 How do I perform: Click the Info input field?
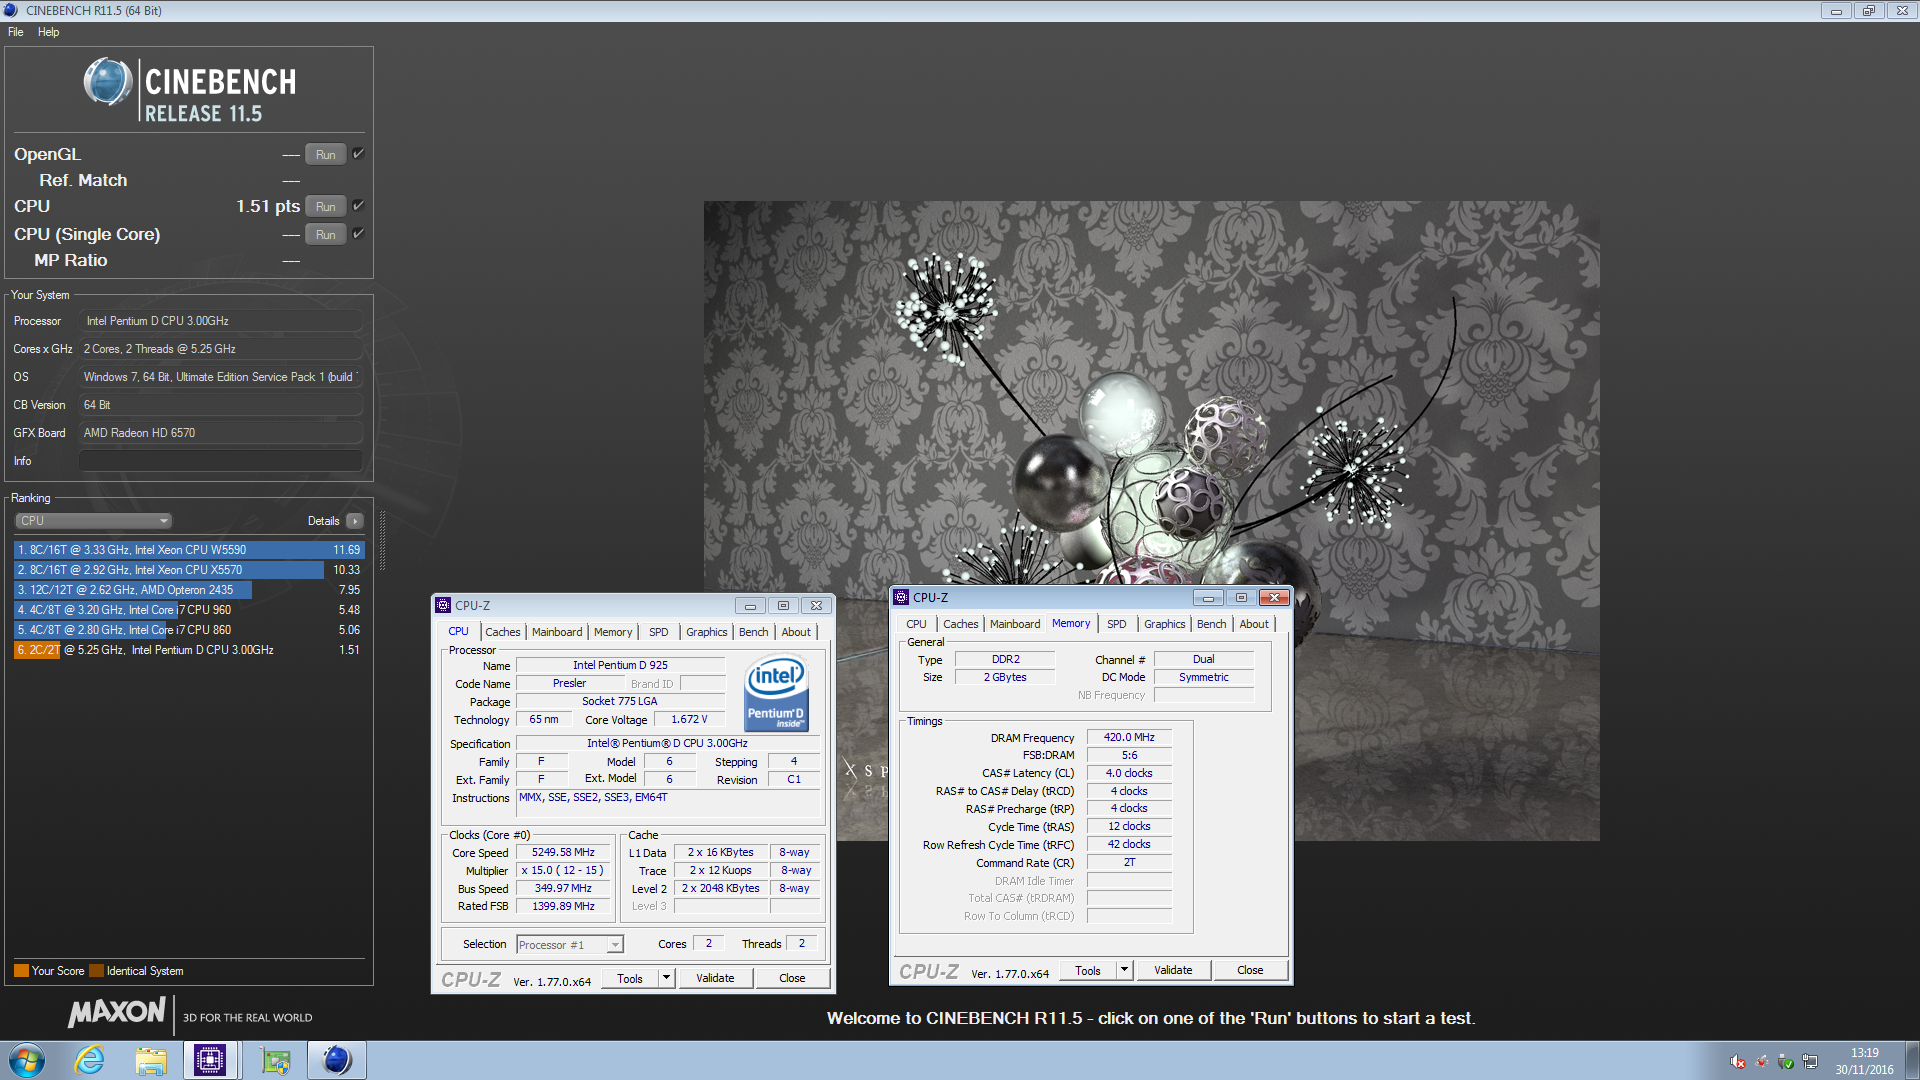point(220,461)
